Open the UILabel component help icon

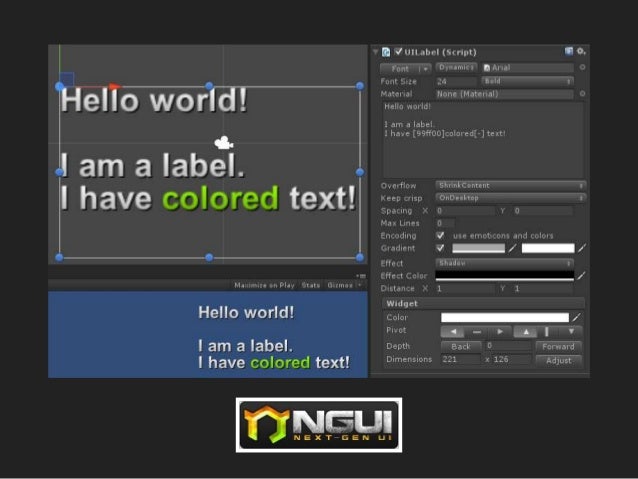[569, 51]
